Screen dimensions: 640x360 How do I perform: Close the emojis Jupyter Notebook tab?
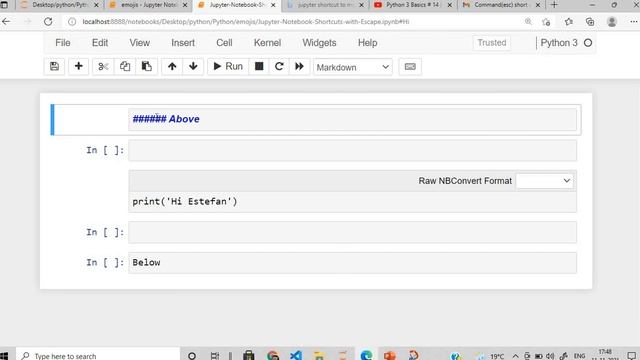[x=185, y=5]
